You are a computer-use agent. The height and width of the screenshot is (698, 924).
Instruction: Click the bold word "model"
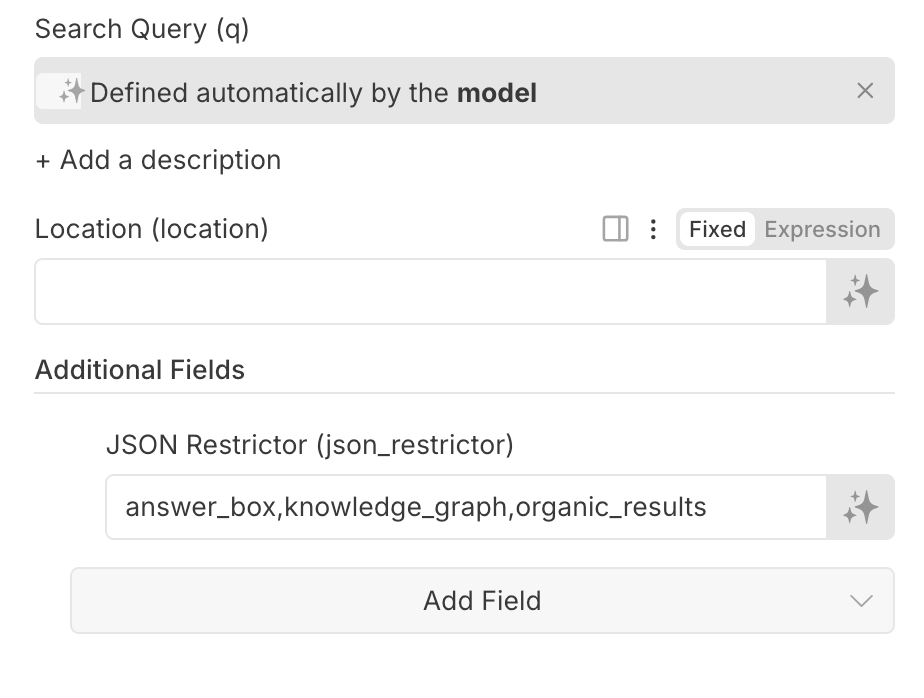(497, 93)
